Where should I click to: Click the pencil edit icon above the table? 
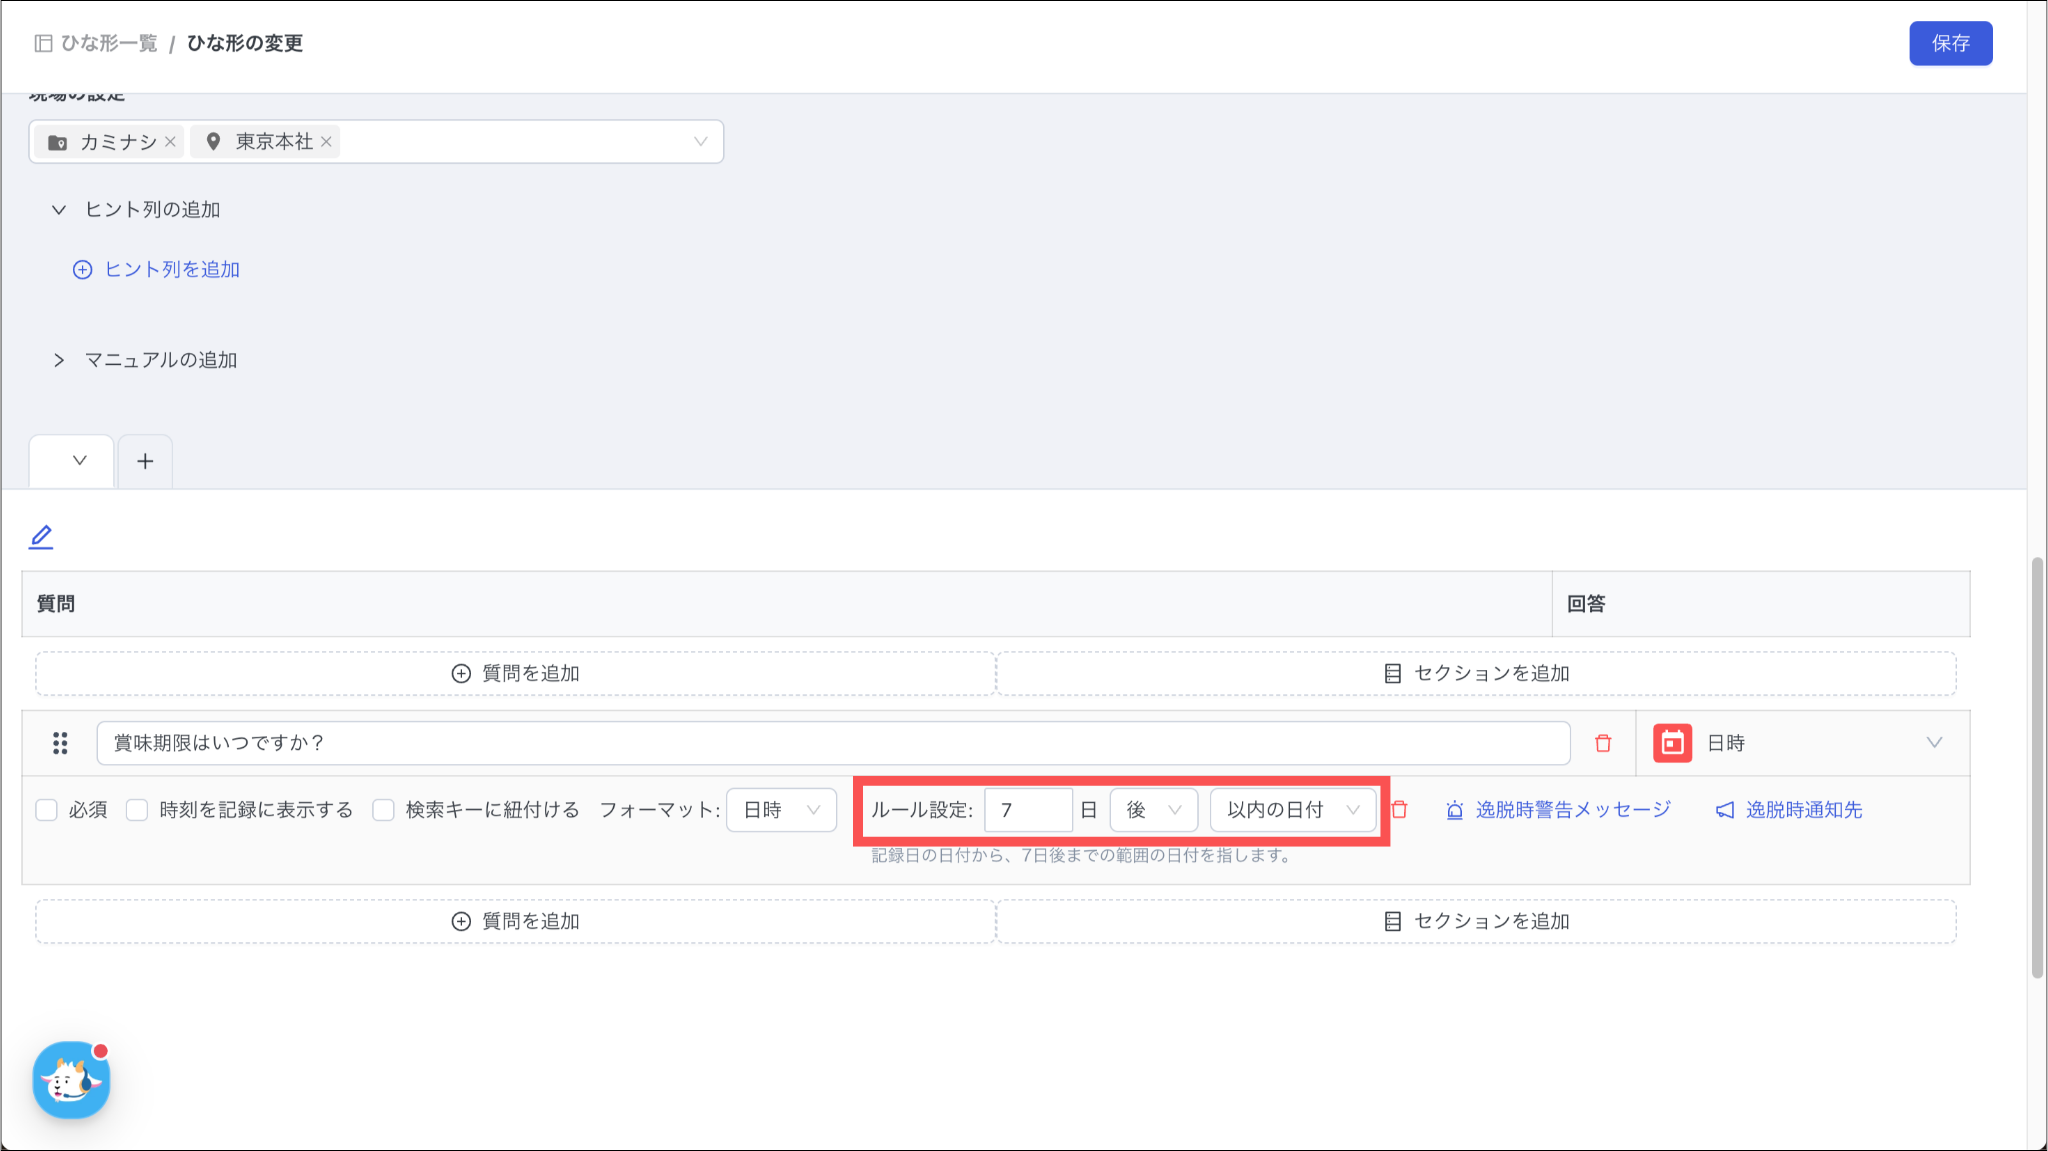tap(41, 537)
